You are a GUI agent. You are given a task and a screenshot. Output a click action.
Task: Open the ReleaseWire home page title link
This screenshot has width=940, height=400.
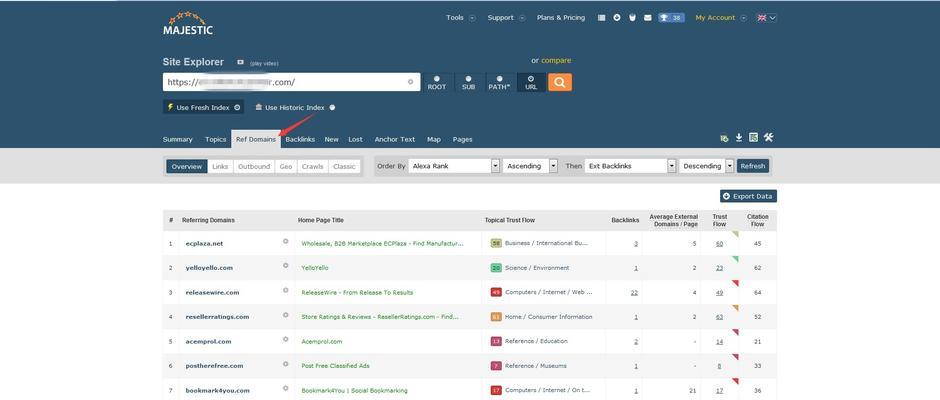tap(357, 293)
